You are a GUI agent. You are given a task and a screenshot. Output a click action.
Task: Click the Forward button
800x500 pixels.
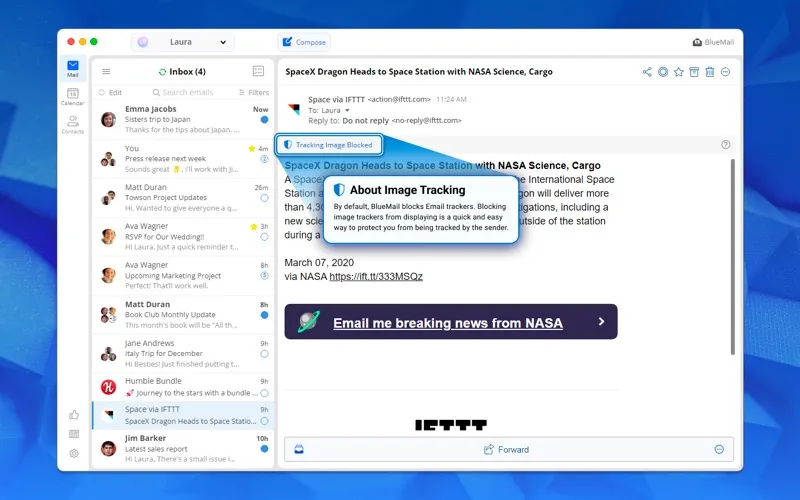pos(507,449)
